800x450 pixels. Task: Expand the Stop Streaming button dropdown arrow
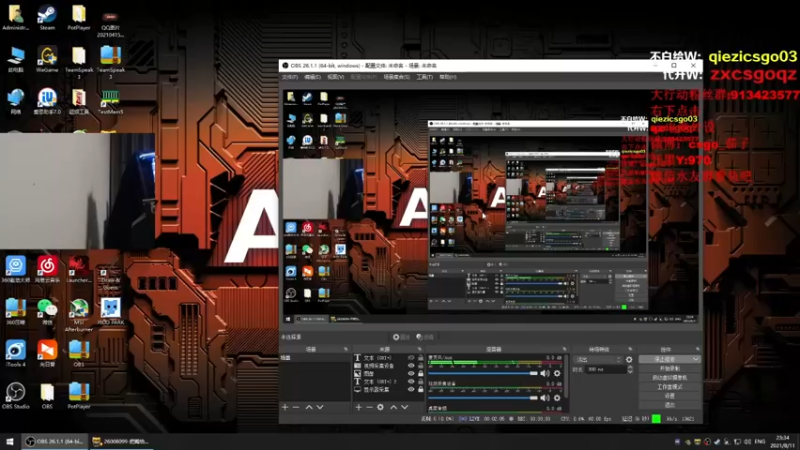tap(695, 359)
